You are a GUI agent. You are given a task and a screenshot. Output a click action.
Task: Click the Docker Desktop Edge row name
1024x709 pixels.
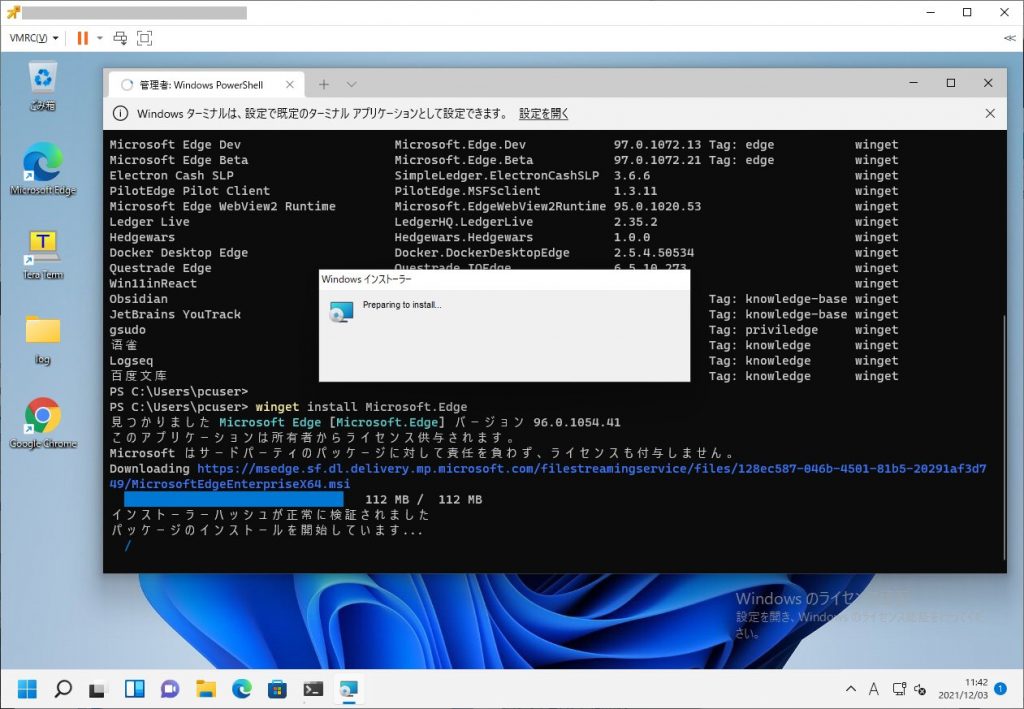tap(178, 253)
